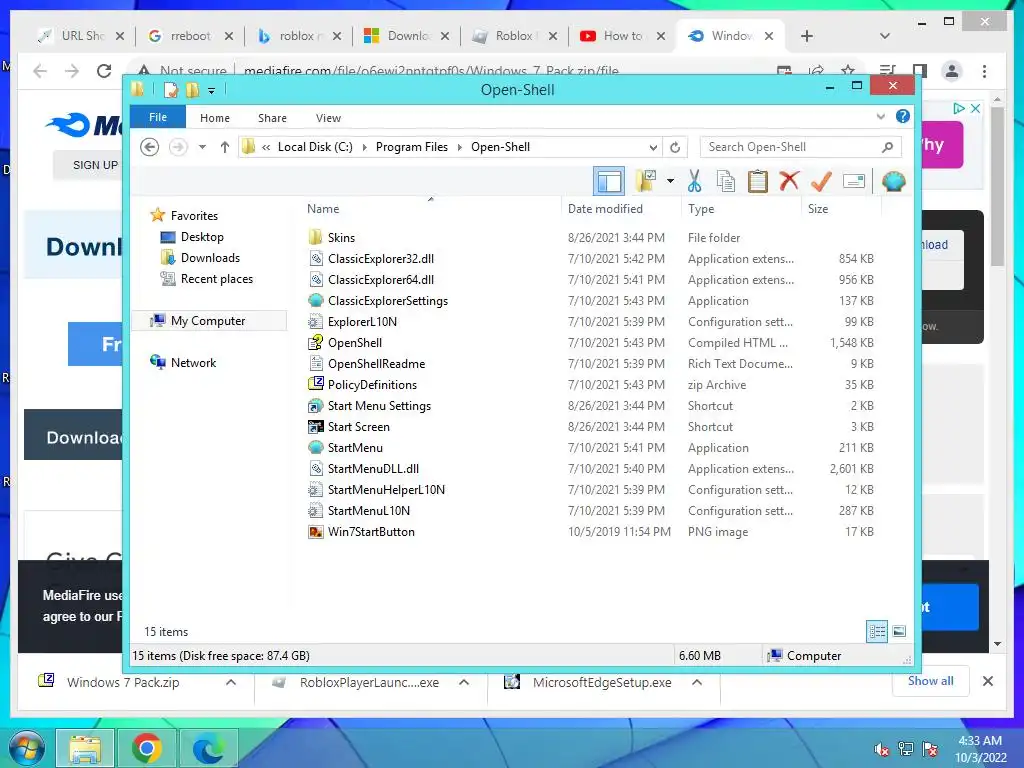Viewport: 1024px width, 768px height.
Task: Click the orange checkmark Properties icon
Action: tap(821, 181)
